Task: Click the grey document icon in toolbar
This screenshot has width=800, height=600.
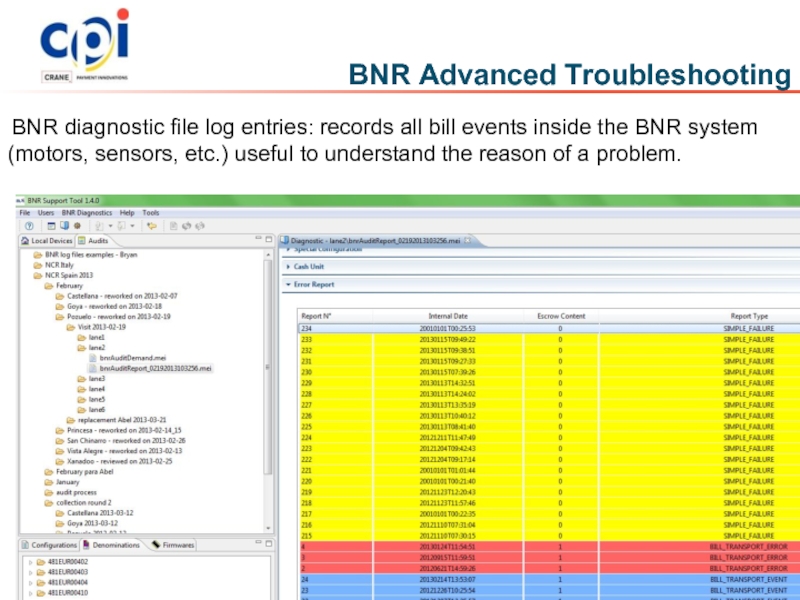Action: click(173, 226)
